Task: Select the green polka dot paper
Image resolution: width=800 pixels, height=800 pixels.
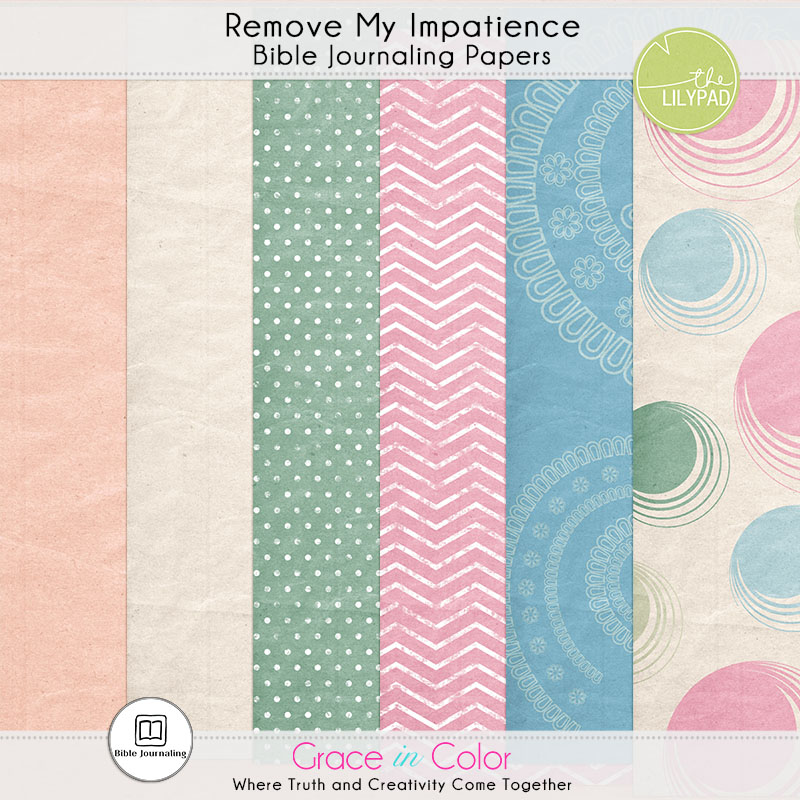Action: point(316,406)
